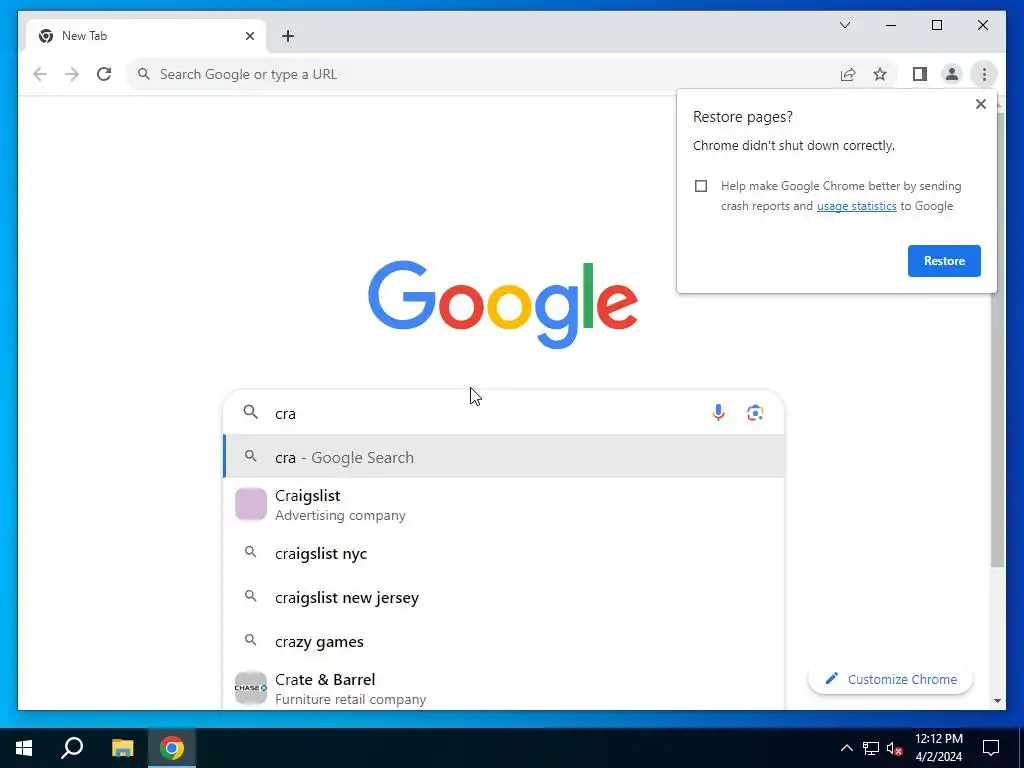Viewport: 1024px width, 768px height.
Task: Start voice search with the microphone icon
Action: 718,413
